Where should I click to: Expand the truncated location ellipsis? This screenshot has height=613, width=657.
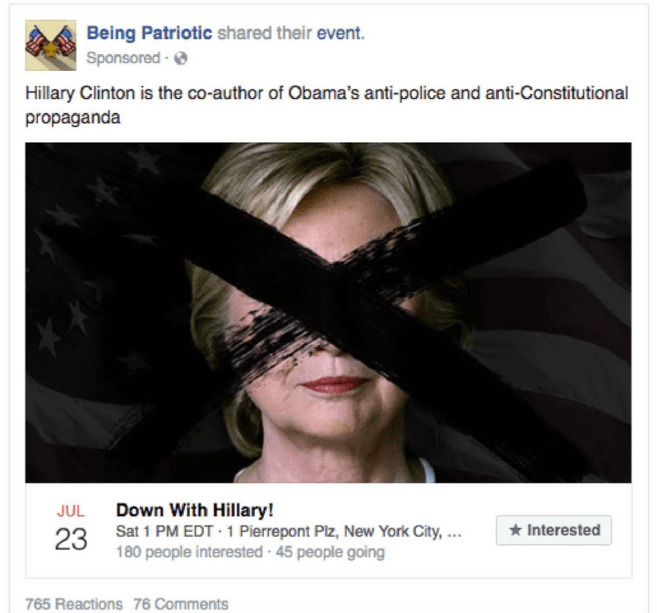coord(454,534)
